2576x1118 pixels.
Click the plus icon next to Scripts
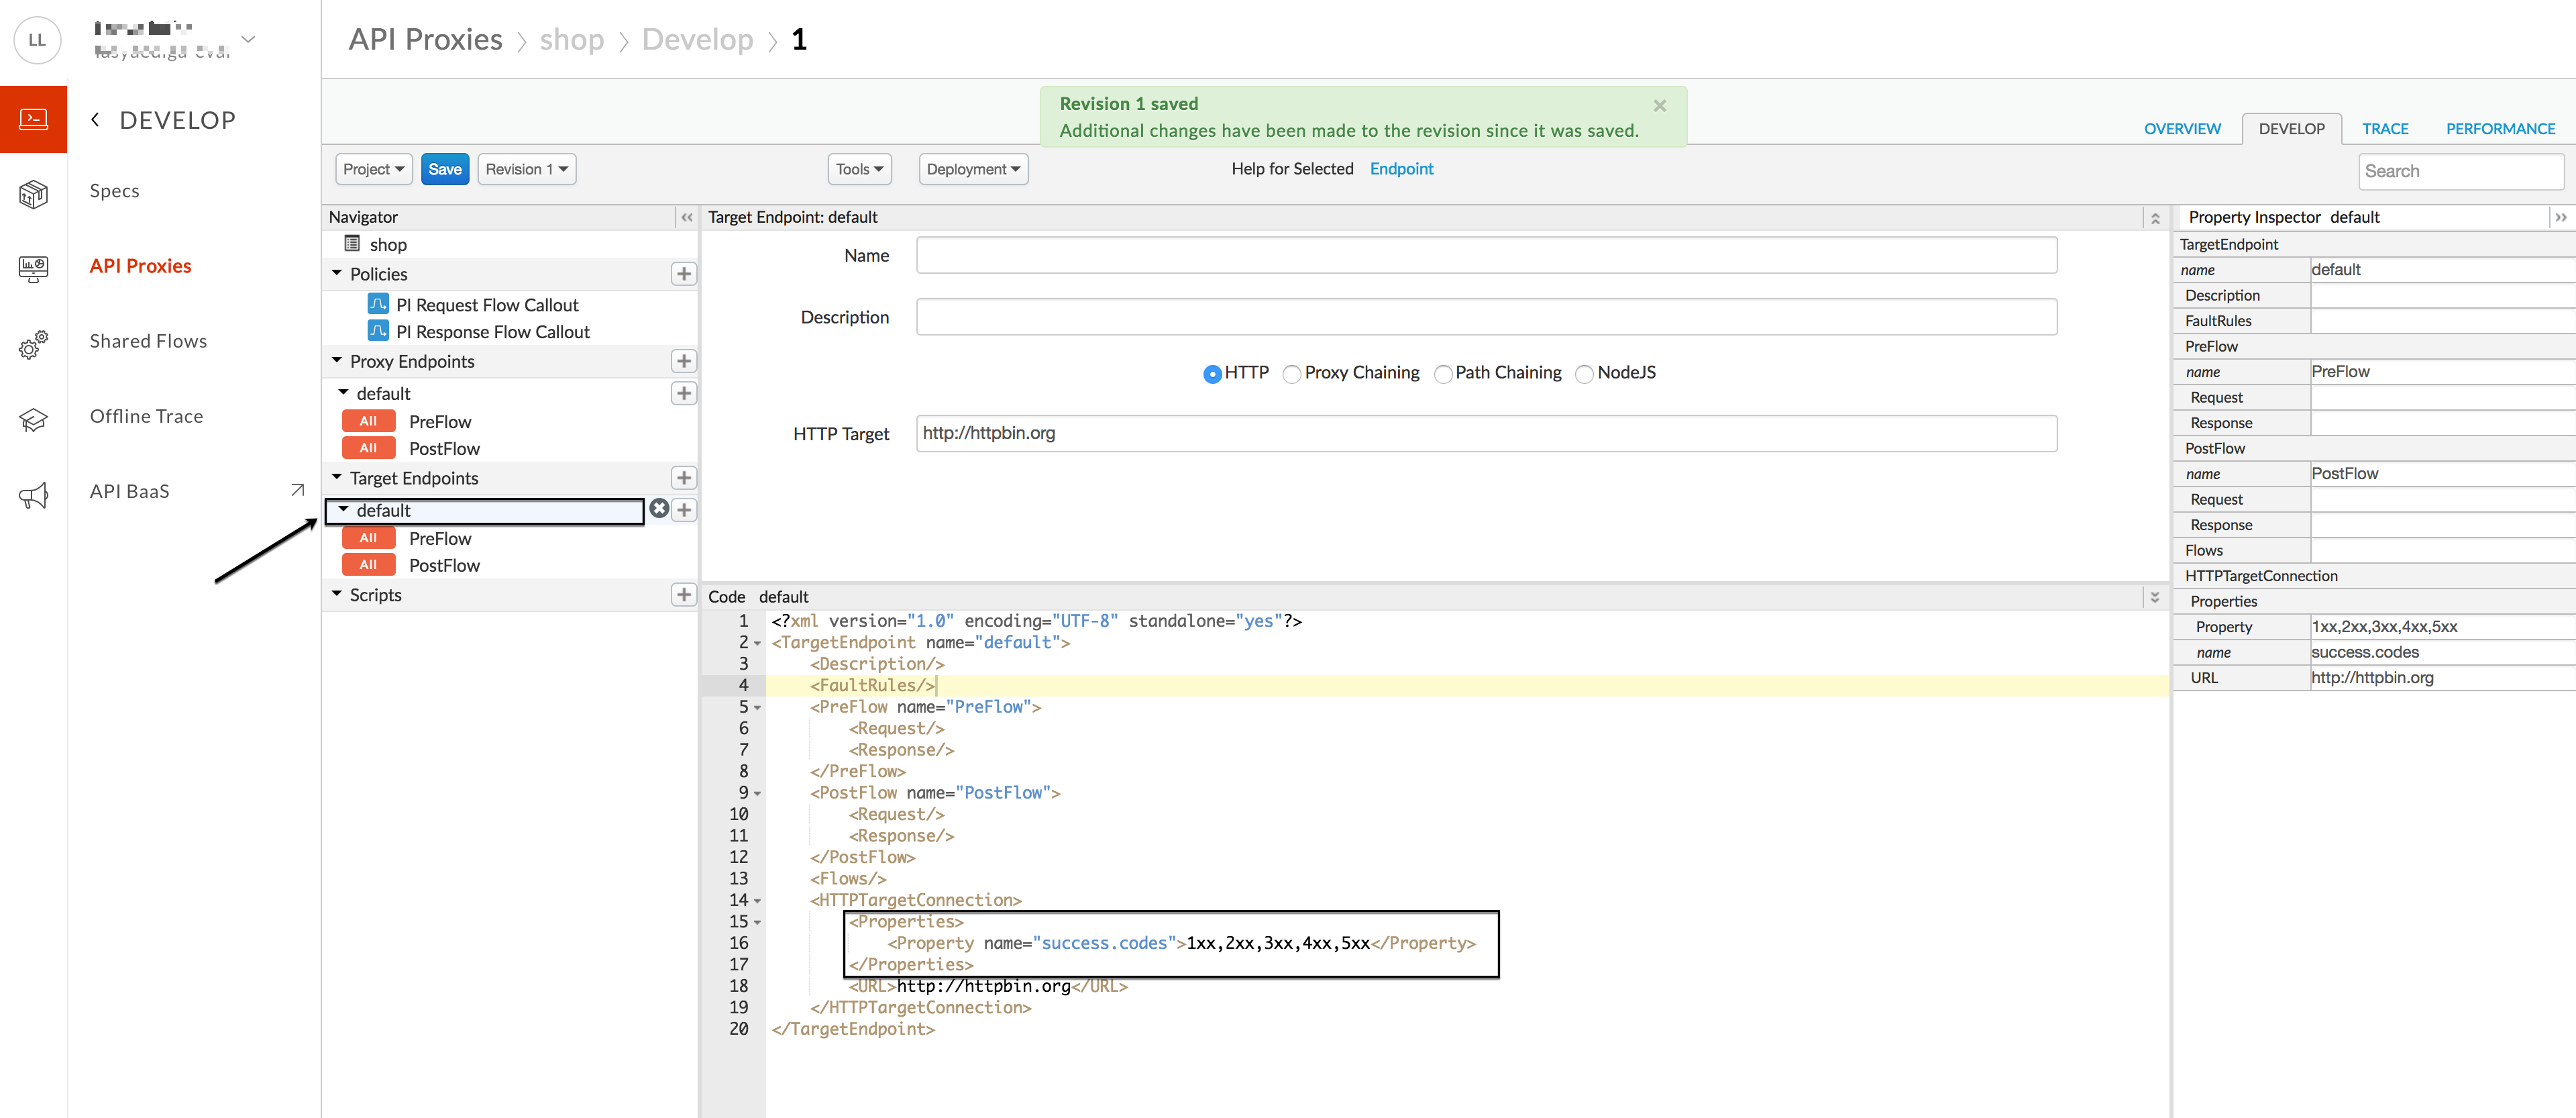click(x=684, y=595)
